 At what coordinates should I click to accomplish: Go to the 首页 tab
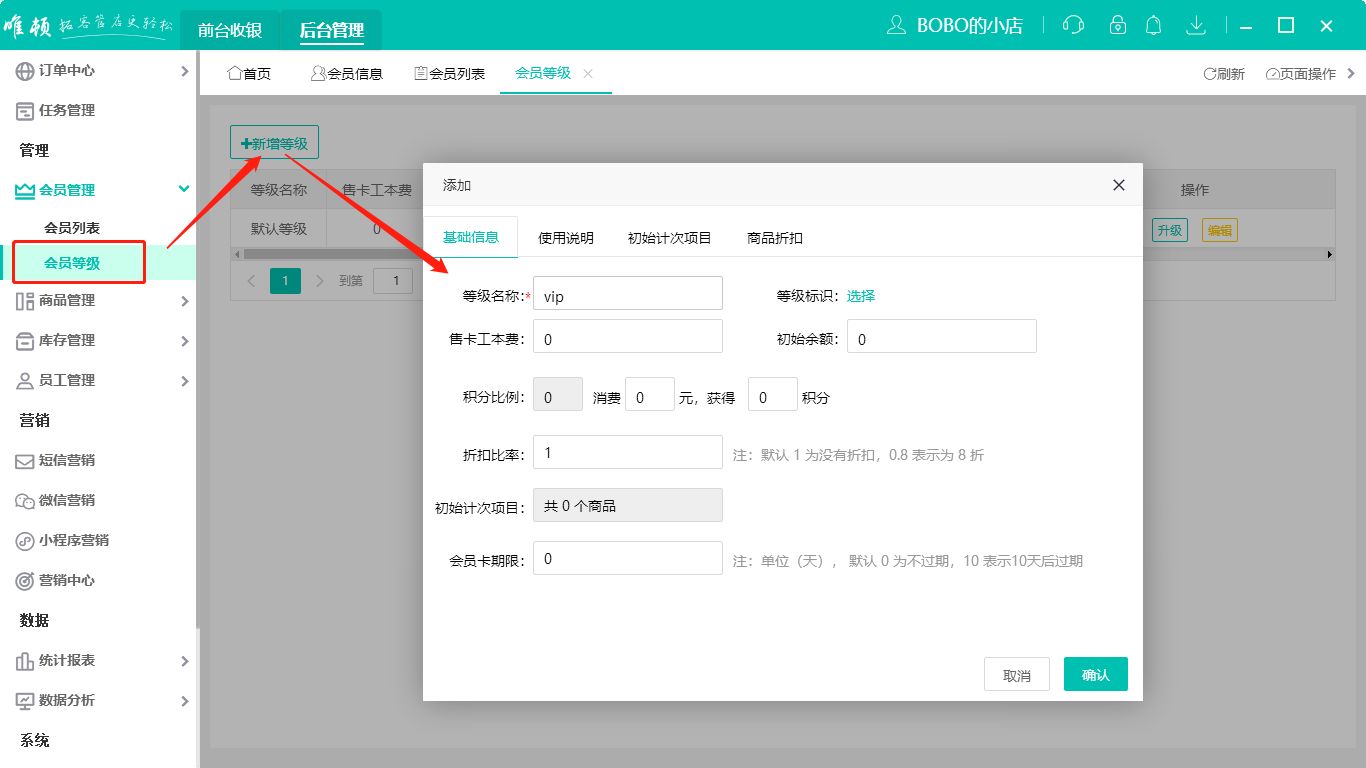[x=249, y=74]
